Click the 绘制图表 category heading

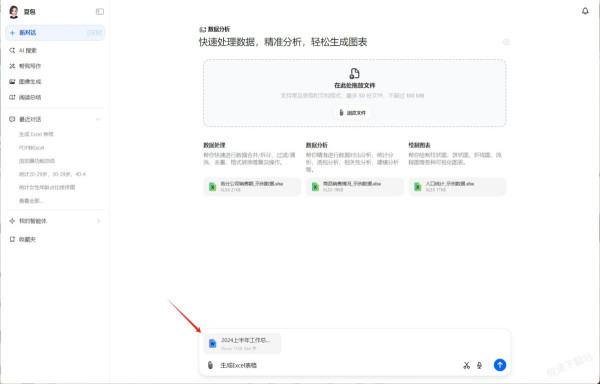[x=419, y=145]
